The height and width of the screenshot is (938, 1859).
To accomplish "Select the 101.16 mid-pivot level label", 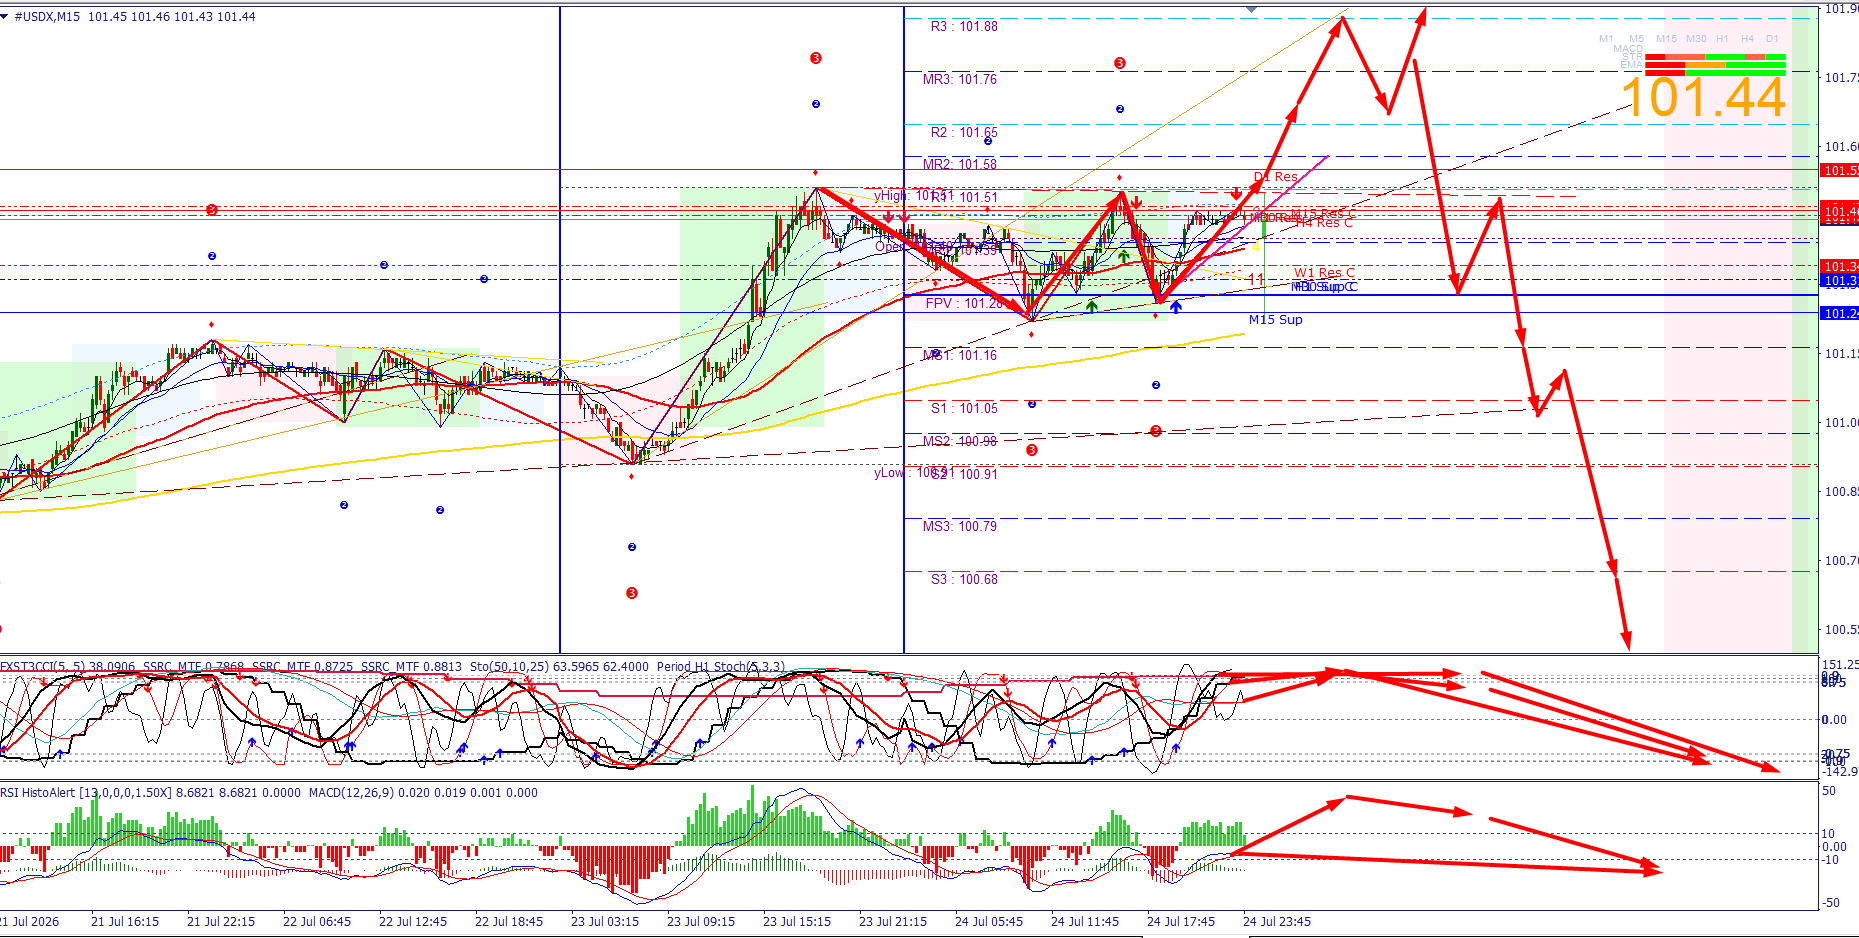I will coord(960,355).
